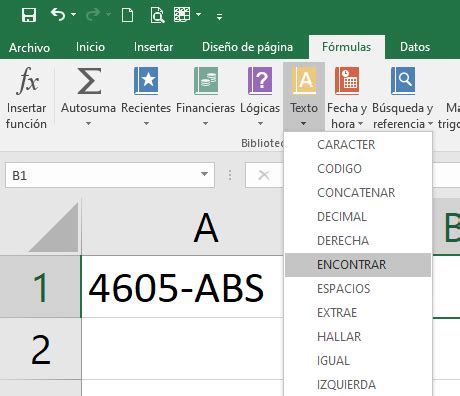The image size is (460, 396).
Task: Open the Búsqueda y referencia icon
Action: coord(403,81)
